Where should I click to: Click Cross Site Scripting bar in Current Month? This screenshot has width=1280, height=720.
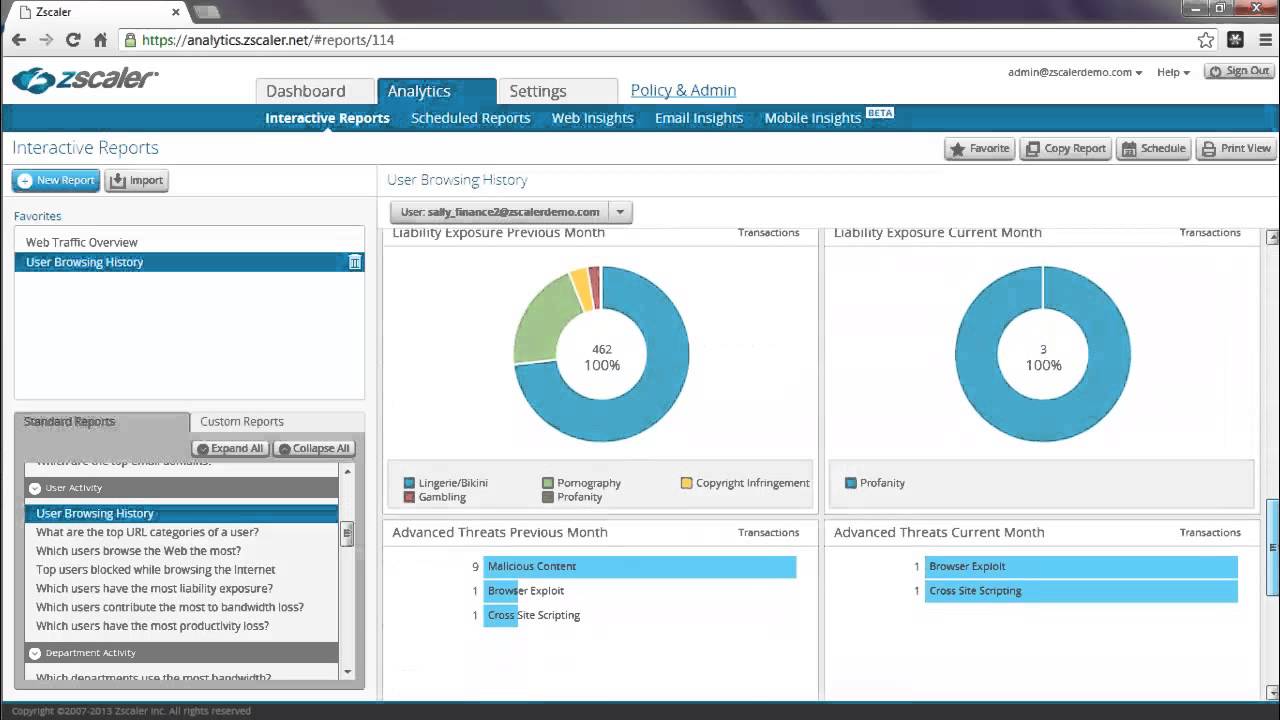tap(1081, 591)
